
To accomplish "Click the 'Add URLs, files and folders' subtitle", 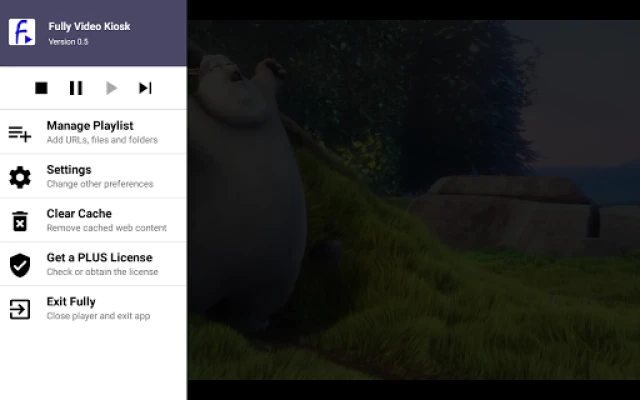I will coord(102,140).
